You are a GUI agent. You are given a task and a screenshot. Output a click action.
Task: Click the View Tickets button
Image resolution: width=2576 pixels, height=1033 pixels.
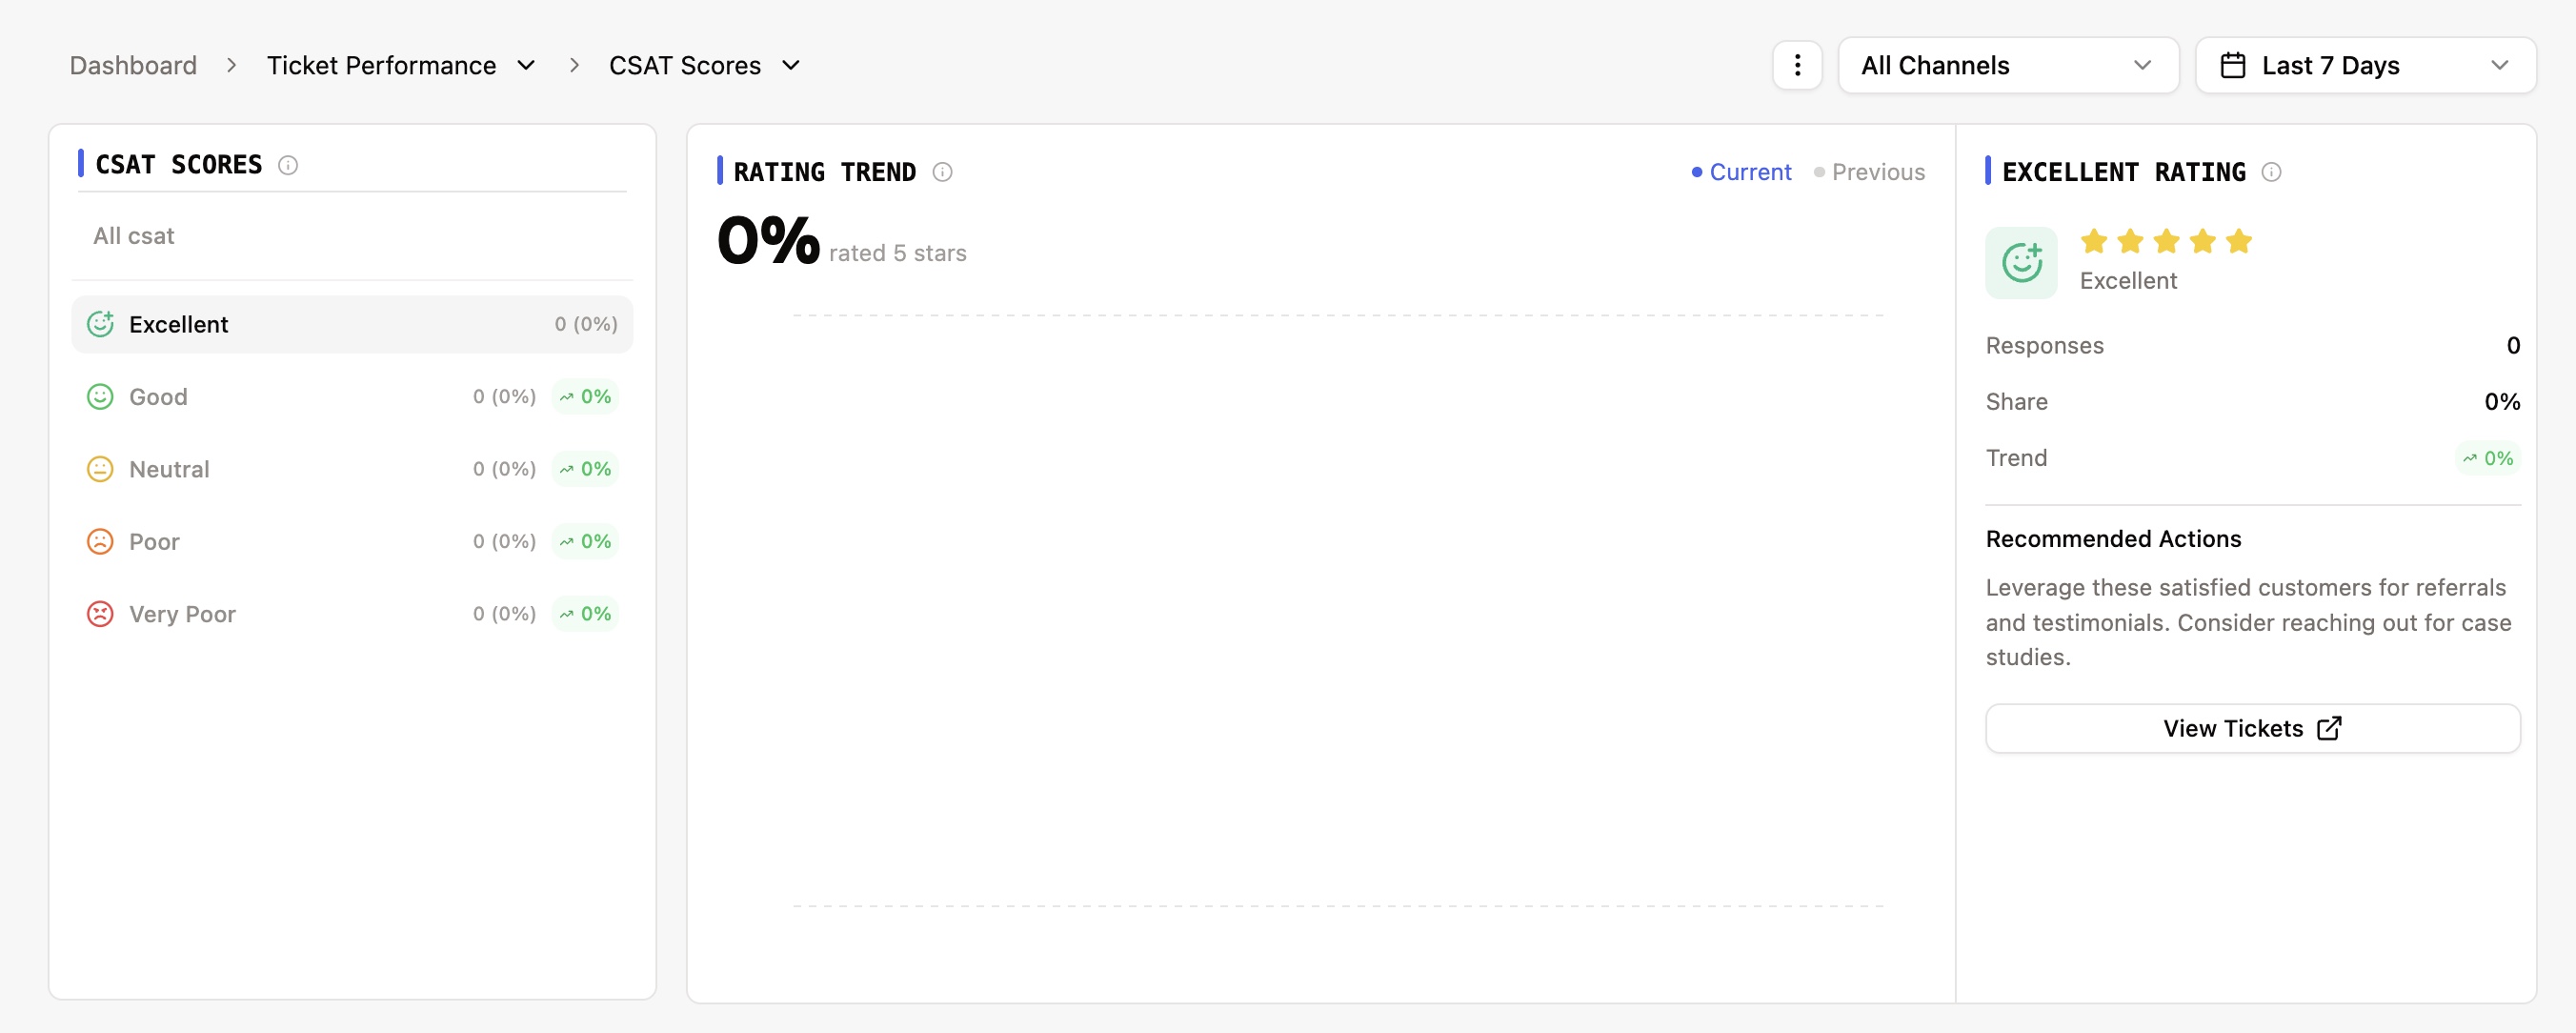tap(2252, 728)
